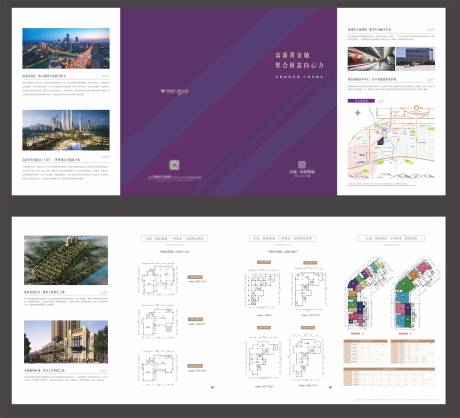This screenshot has width=460, height=418.
Task: Select the glass office building photo
Action: [x=415, y=59]
